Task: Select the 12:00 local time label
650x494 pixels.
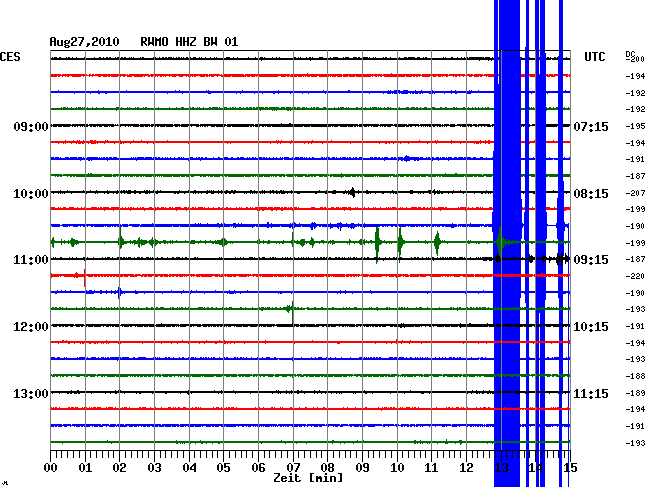Action: tap(31, 327)
